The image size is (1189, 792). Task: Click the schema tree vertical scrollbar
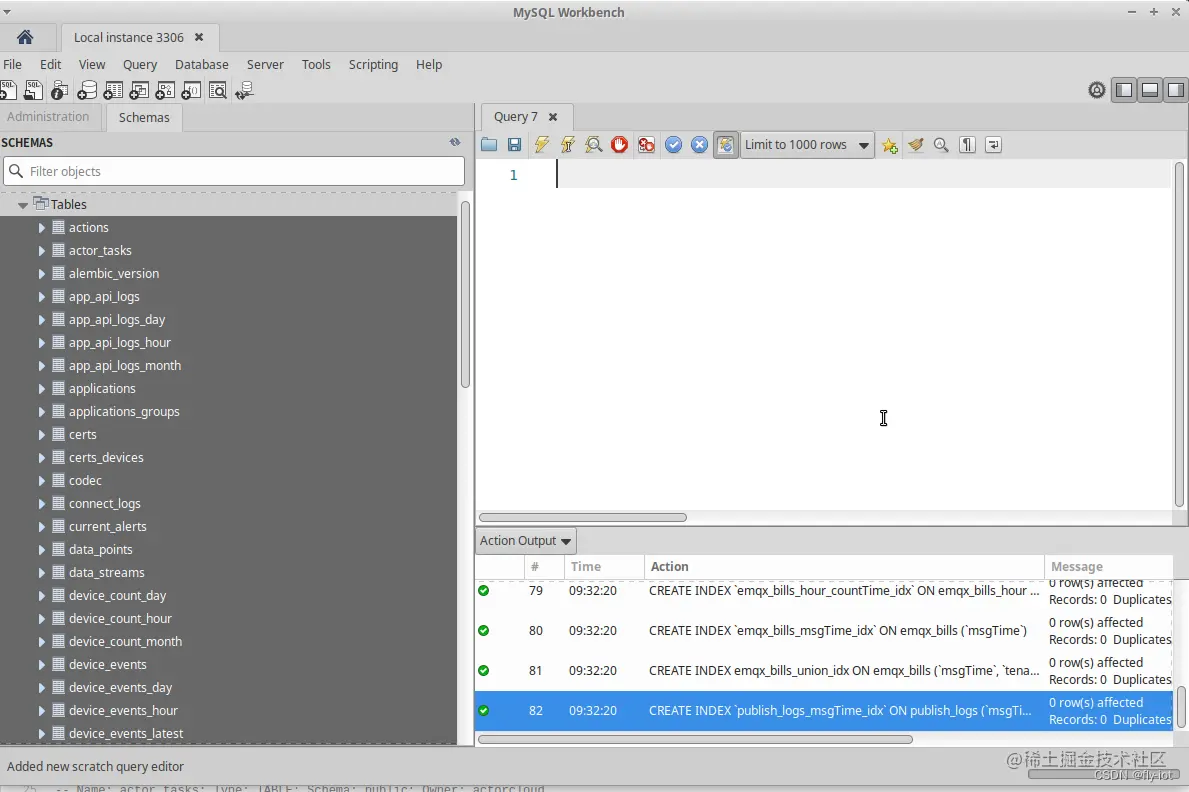point(465,295)
